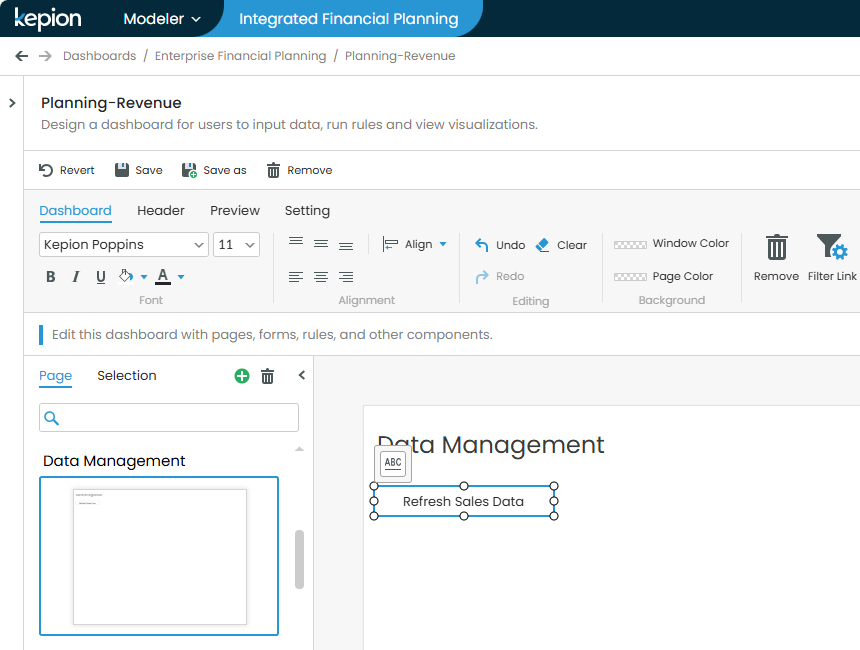Image resolution: width=860 pixels, height=650 pixels.
Task: Open the Kepion Poppins font dropdown
Action: click(124, 245)
